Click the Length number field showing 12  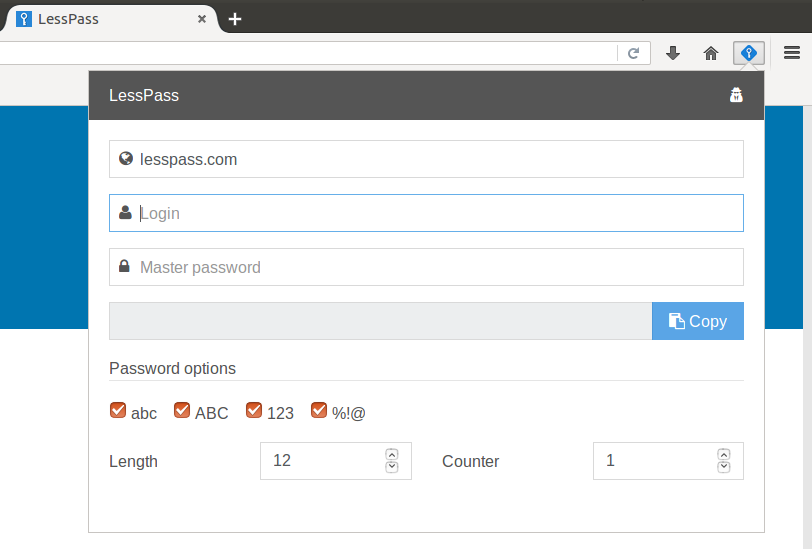pos(336,461)
